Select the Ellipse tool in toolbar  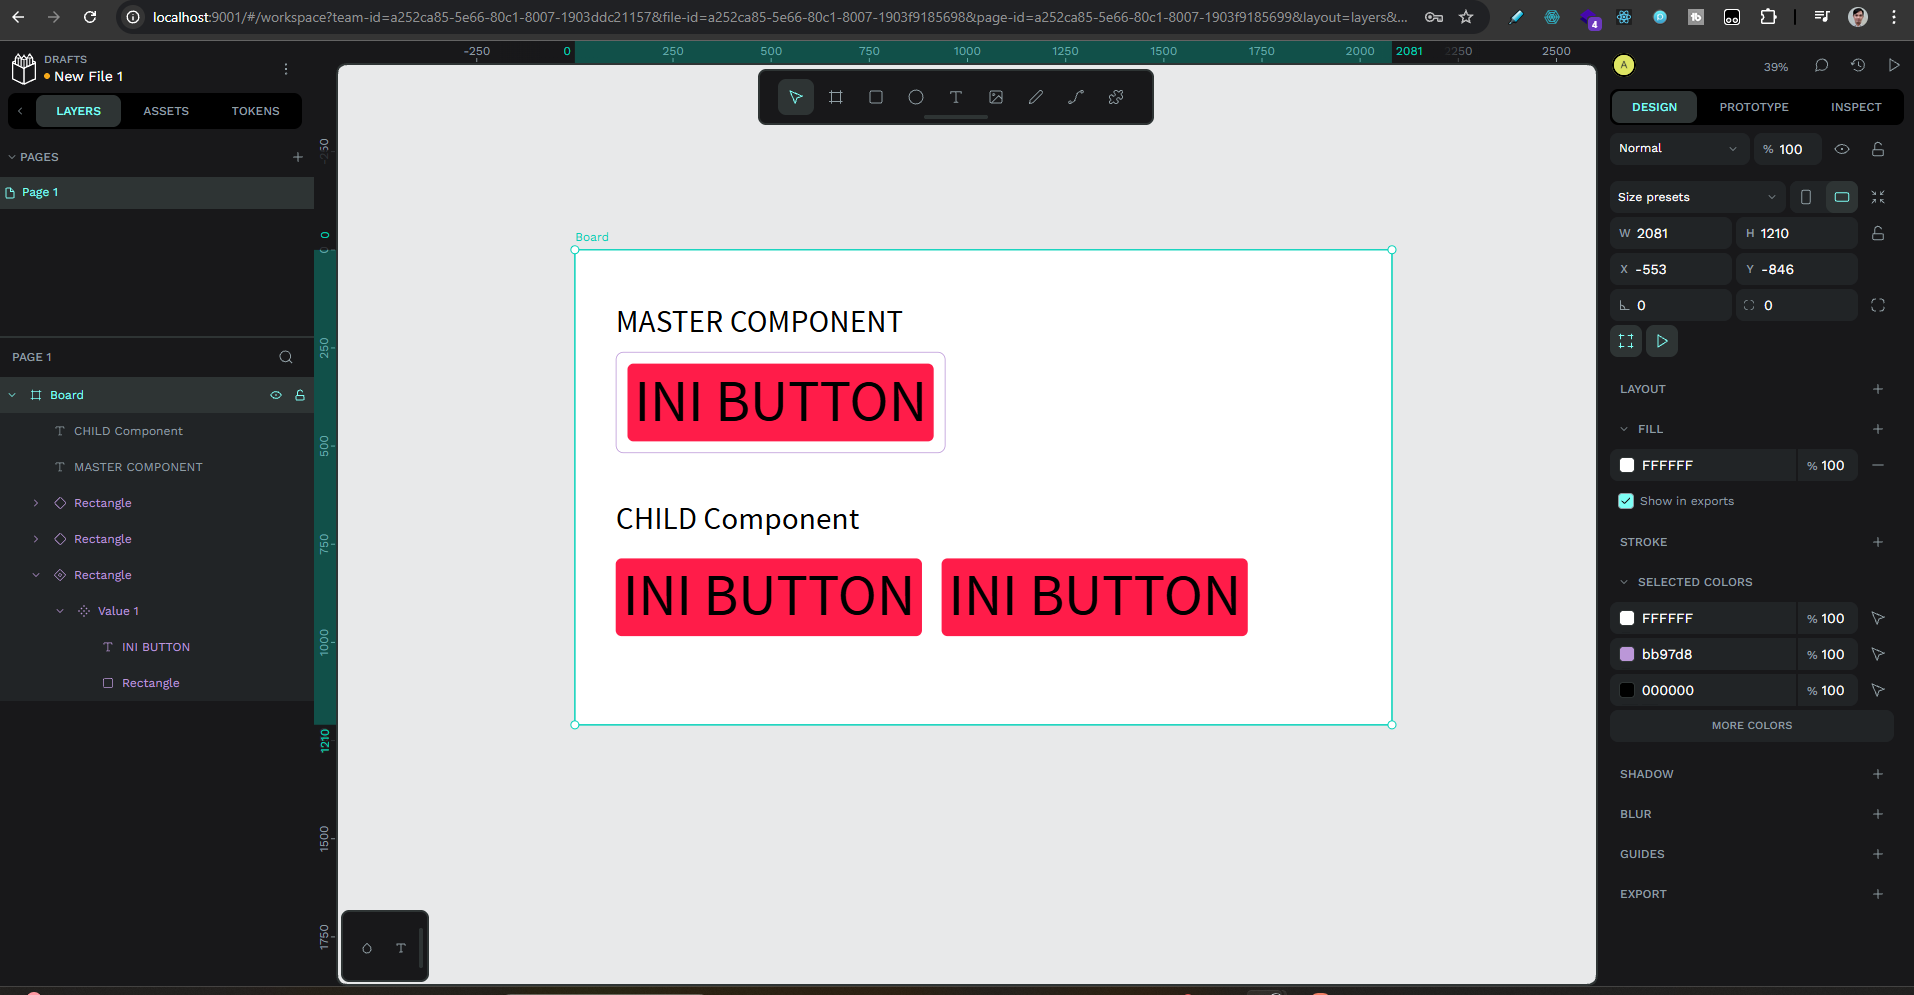coord(915,97)
